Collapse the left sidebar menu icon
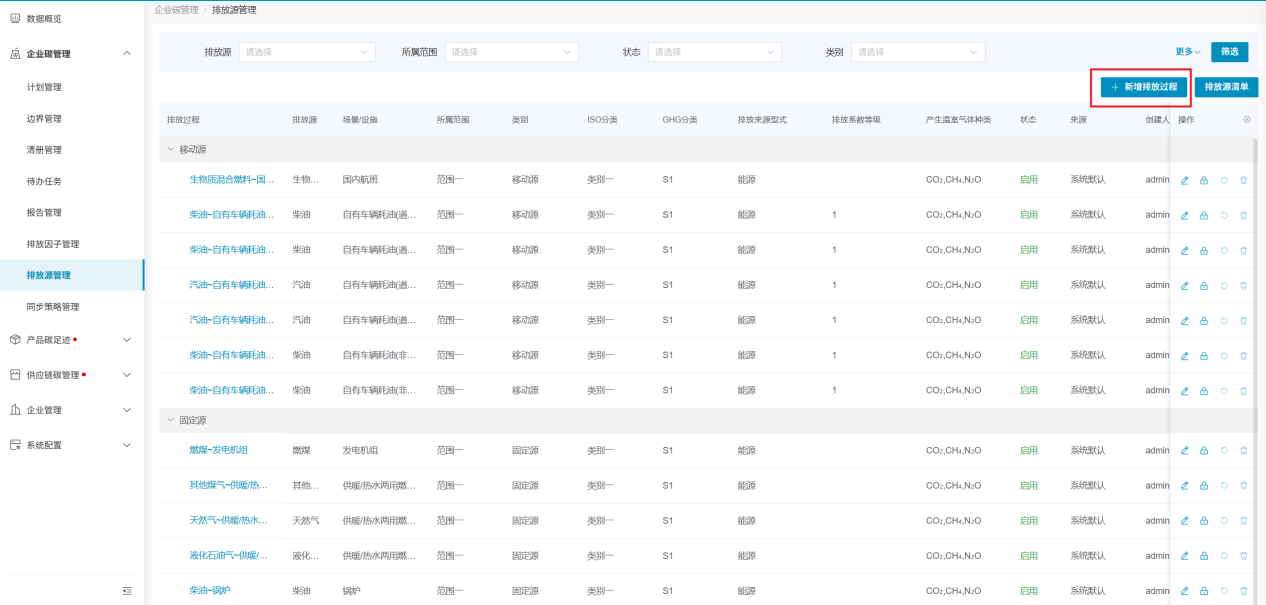1266x605 pixels. (x=127, y=591)
